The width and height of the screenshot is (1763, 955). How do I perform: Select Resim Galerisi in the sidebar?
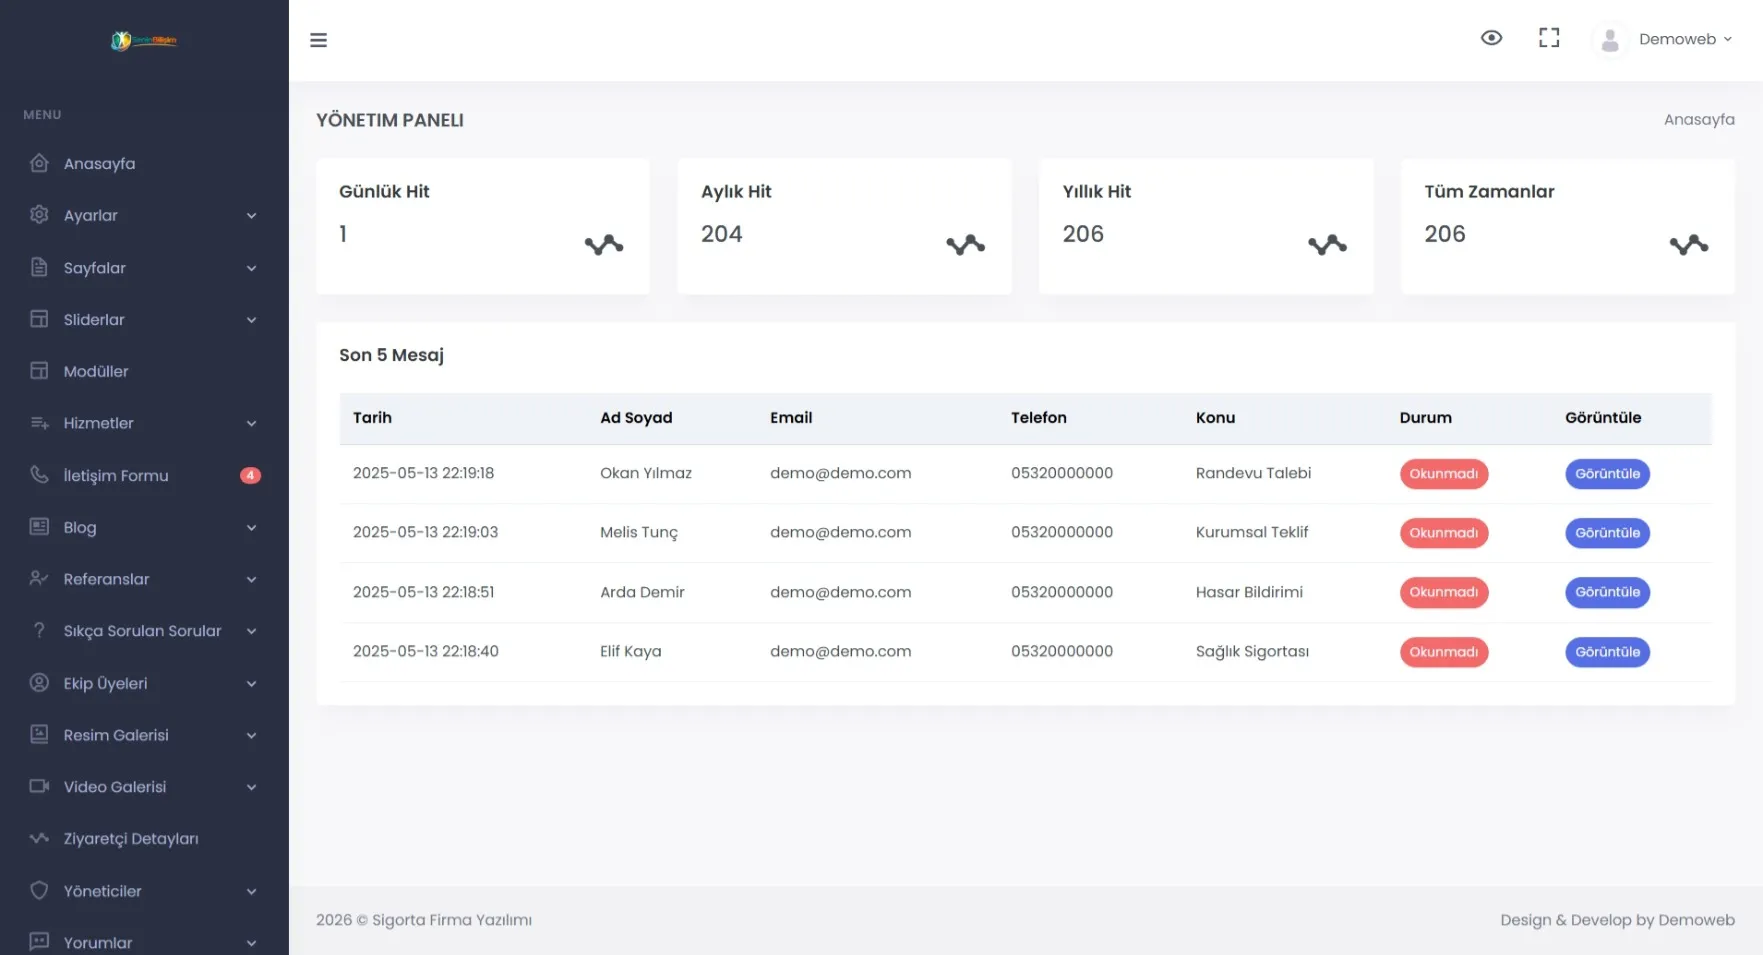(116, 735)
